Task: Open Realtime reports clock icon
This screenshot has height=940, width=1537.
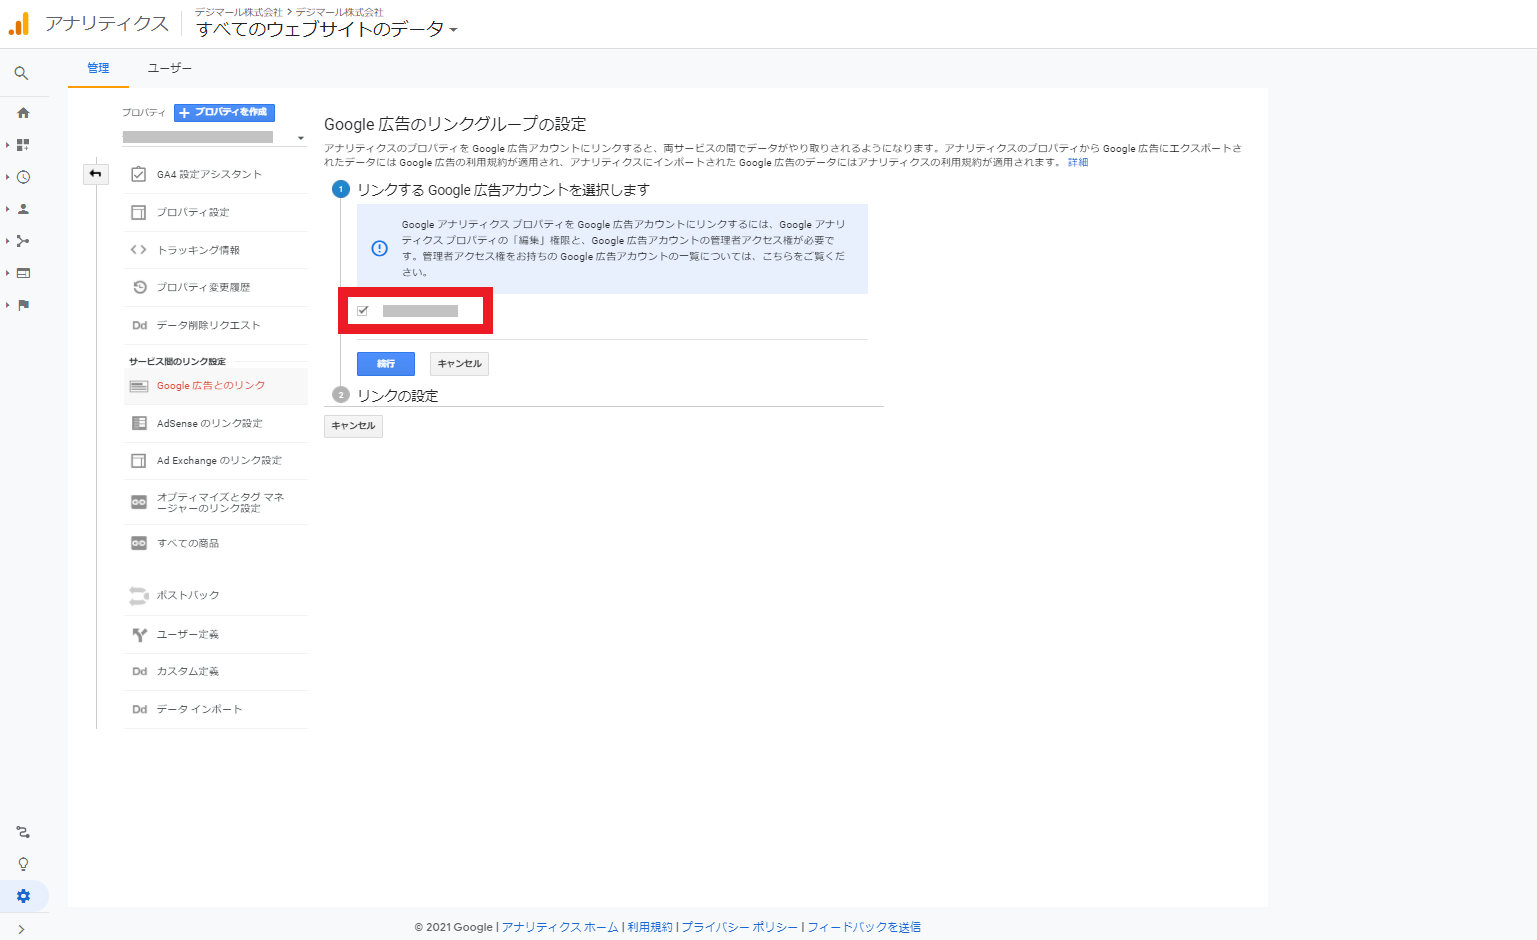Action: click(x=23, y=177)
